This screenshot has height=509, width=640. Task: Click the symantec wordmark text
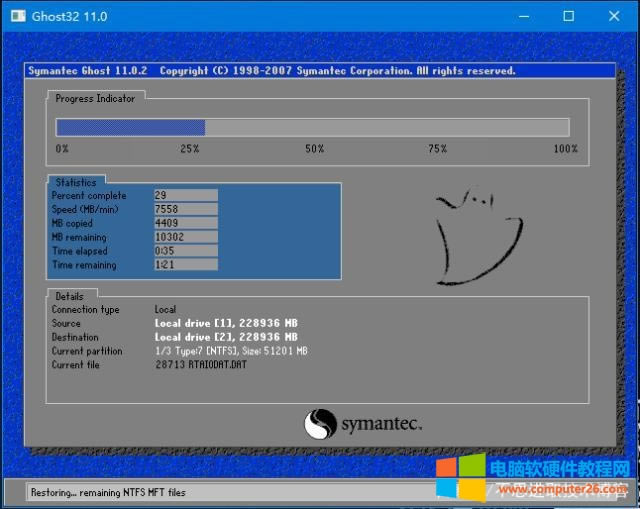382,424
